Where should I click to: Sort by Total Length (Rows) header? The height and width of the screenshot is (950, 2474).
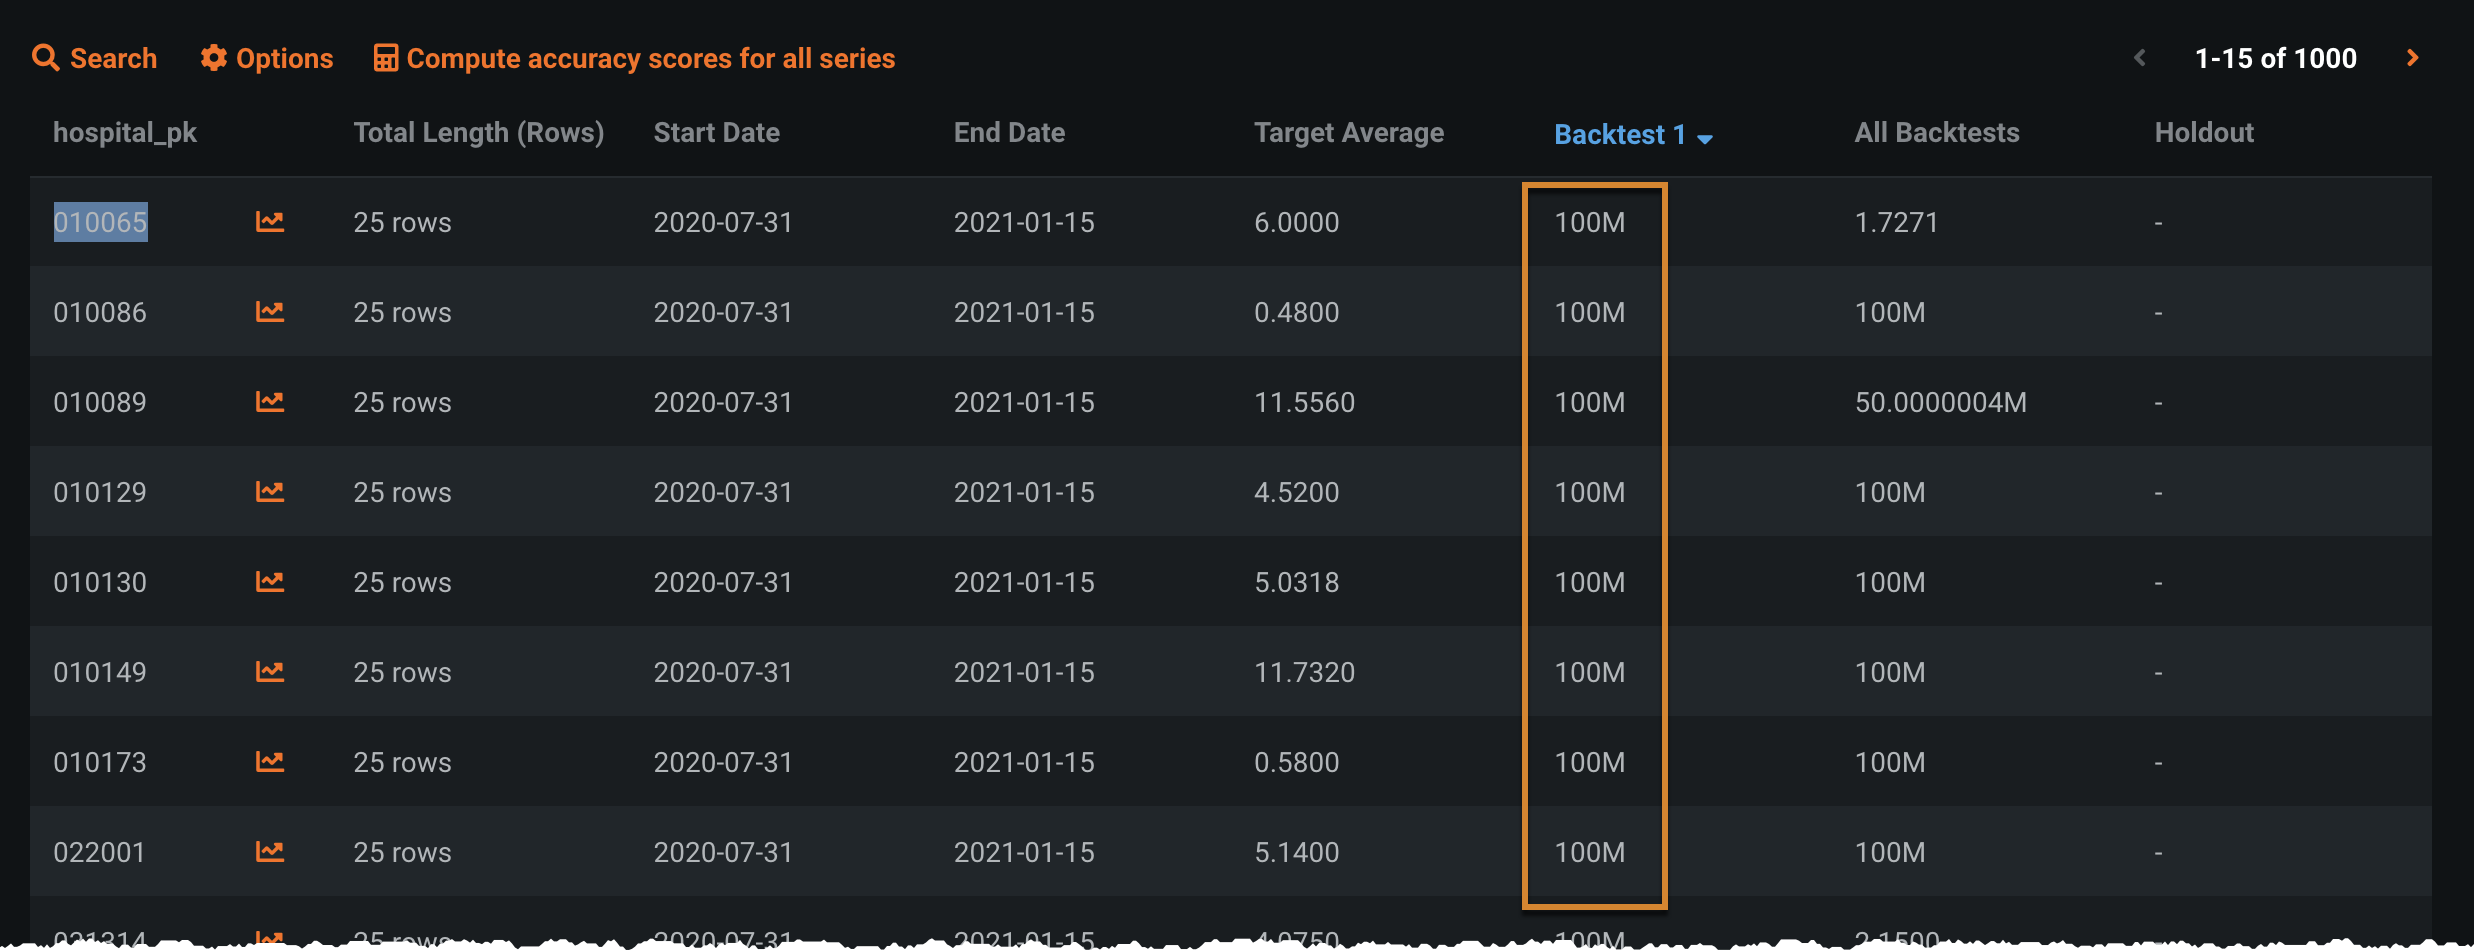(478, 133)
